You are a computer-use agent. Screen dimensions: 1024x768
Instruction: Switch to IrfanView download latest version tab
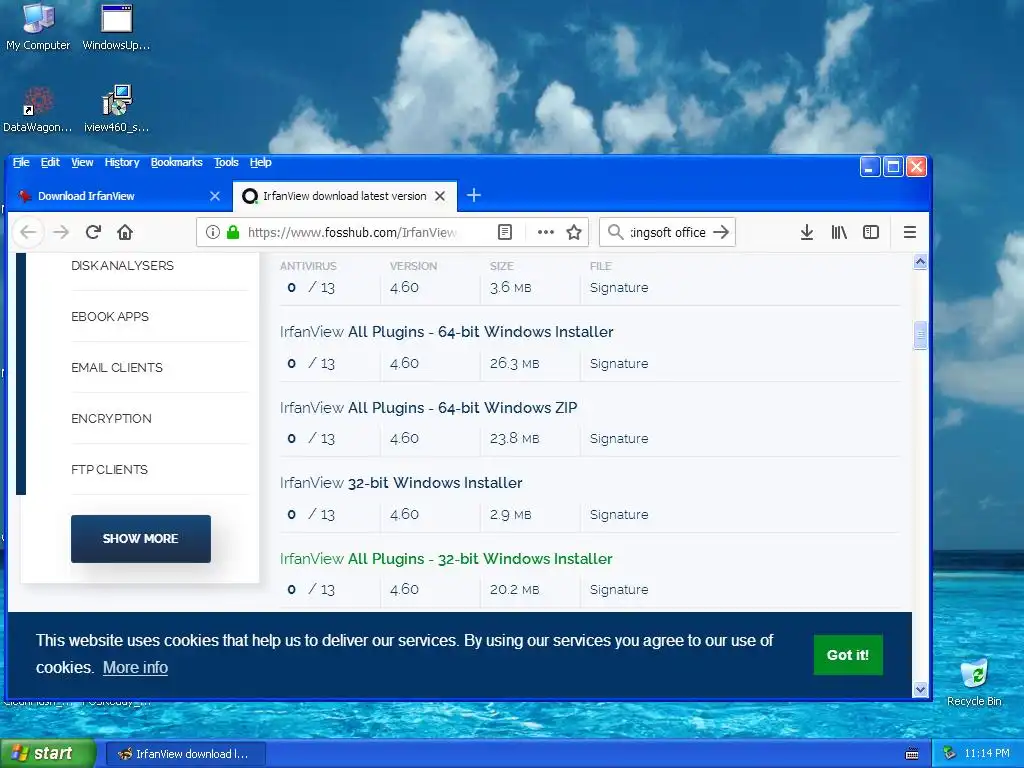344,196
